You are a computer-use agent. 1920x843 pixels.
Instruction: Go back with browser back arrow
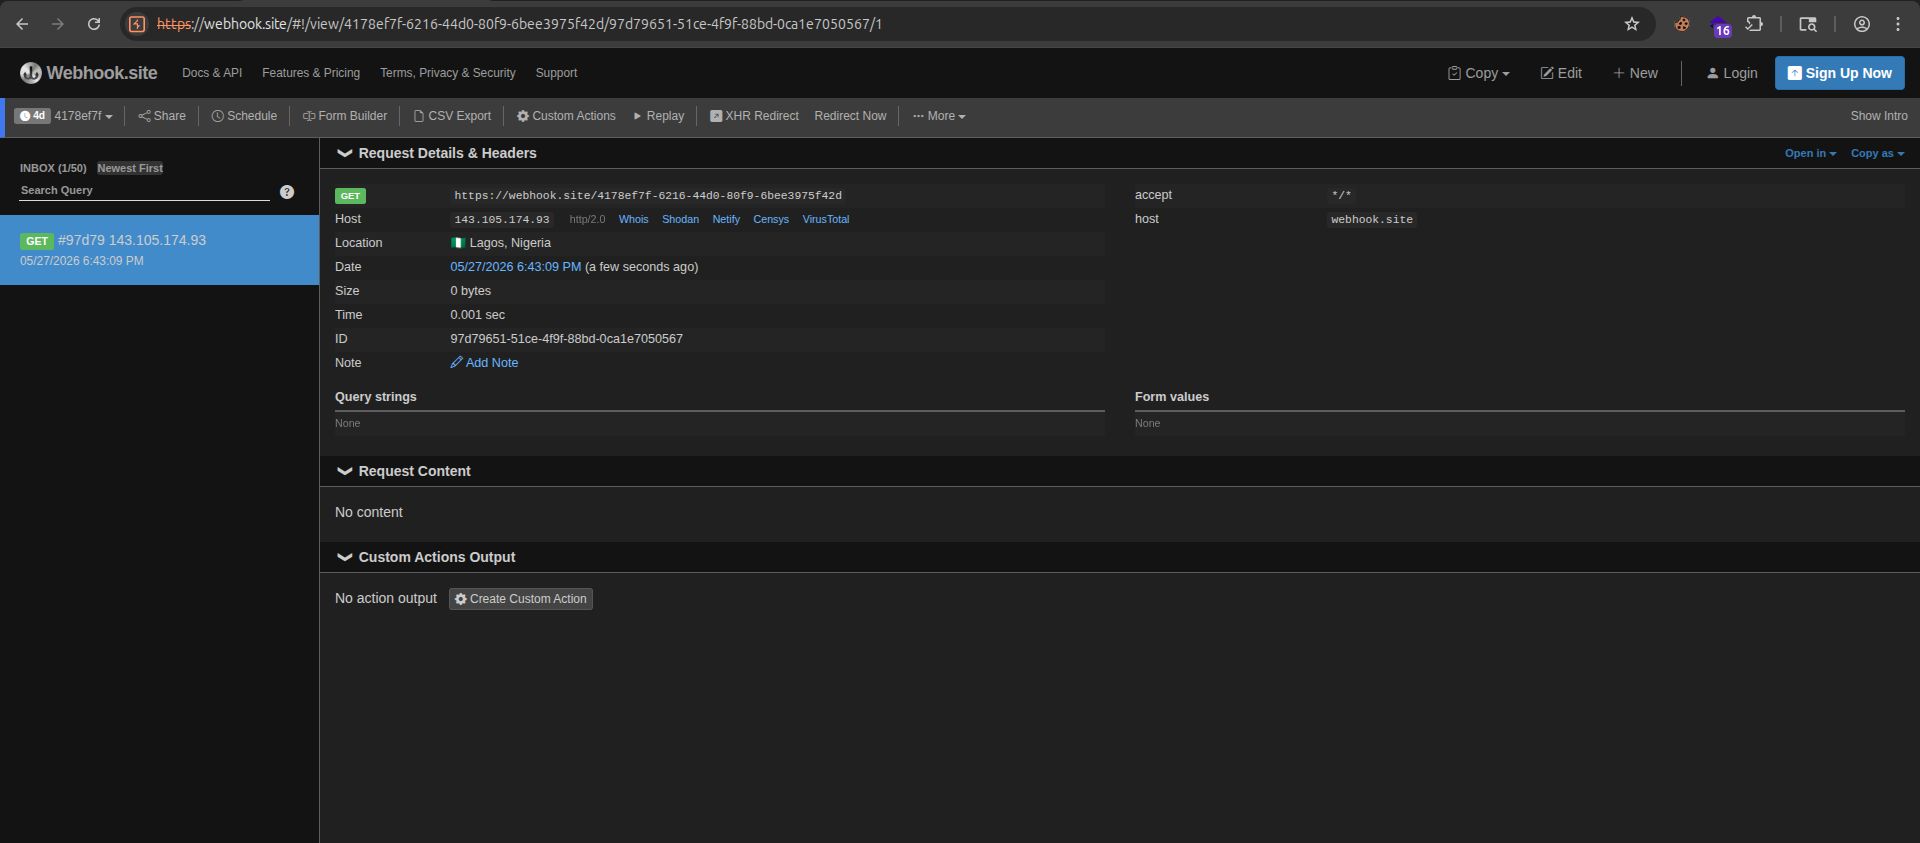22,24
